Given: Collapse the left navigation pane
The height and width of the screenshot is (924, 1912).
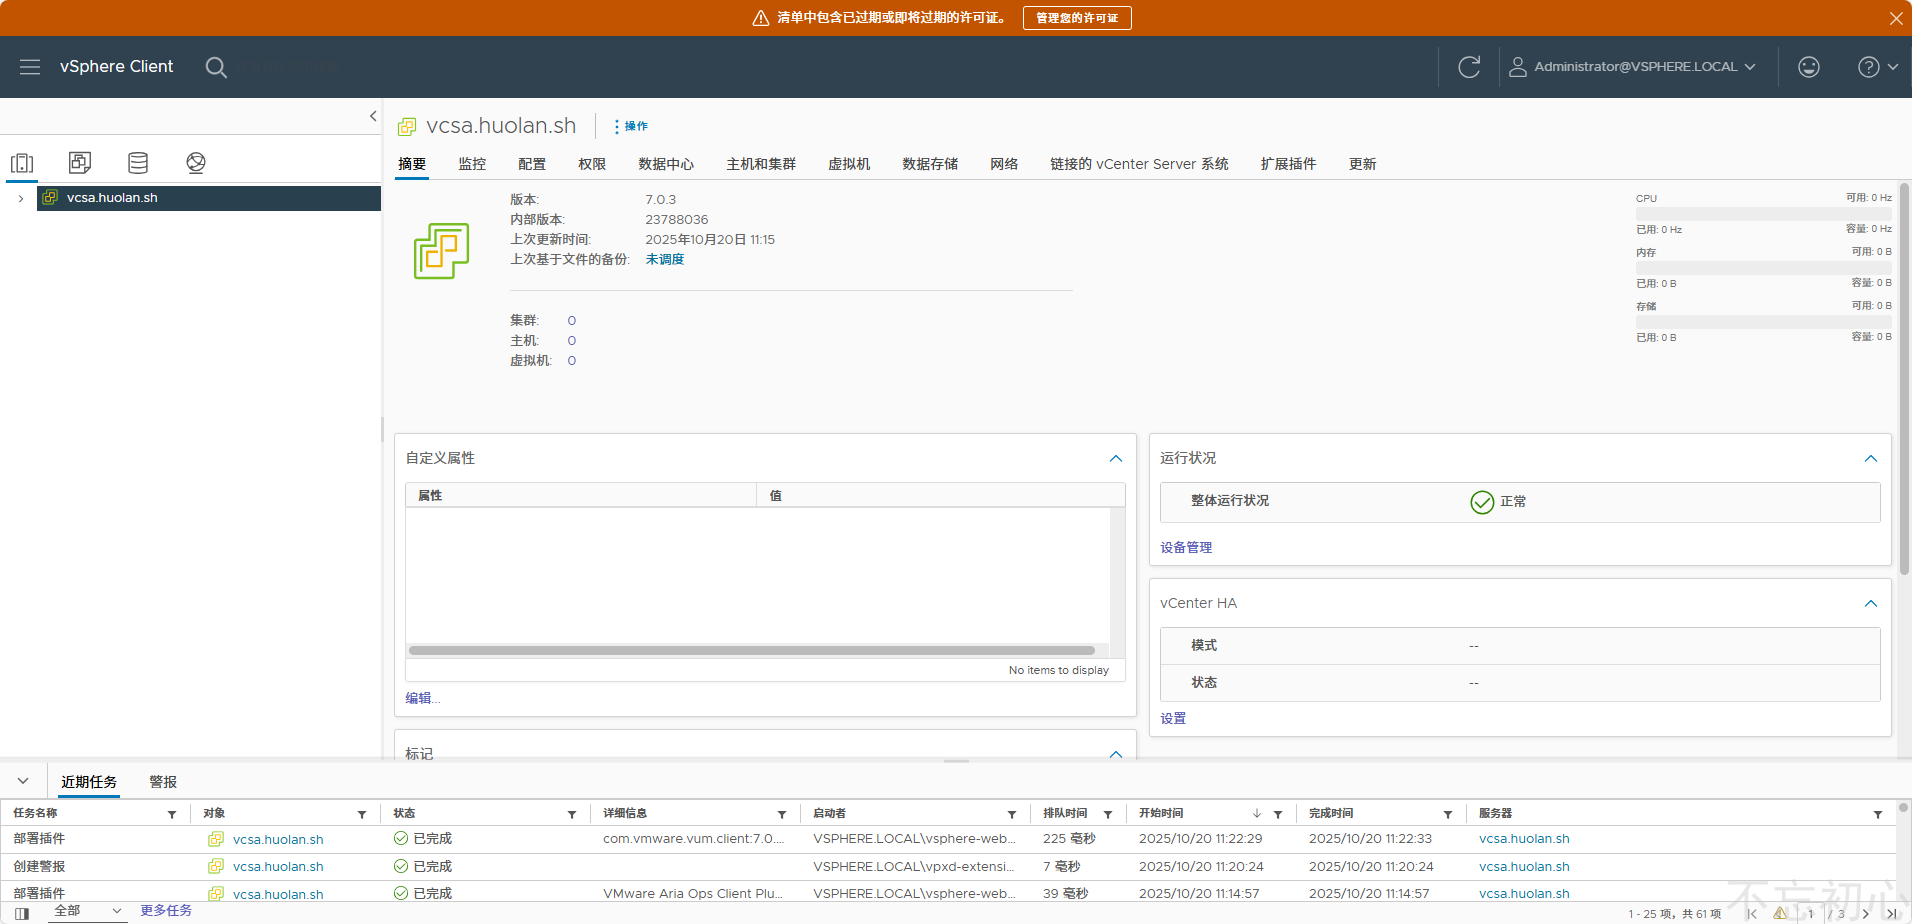Looking at the screenshot, I should (373, 116).
